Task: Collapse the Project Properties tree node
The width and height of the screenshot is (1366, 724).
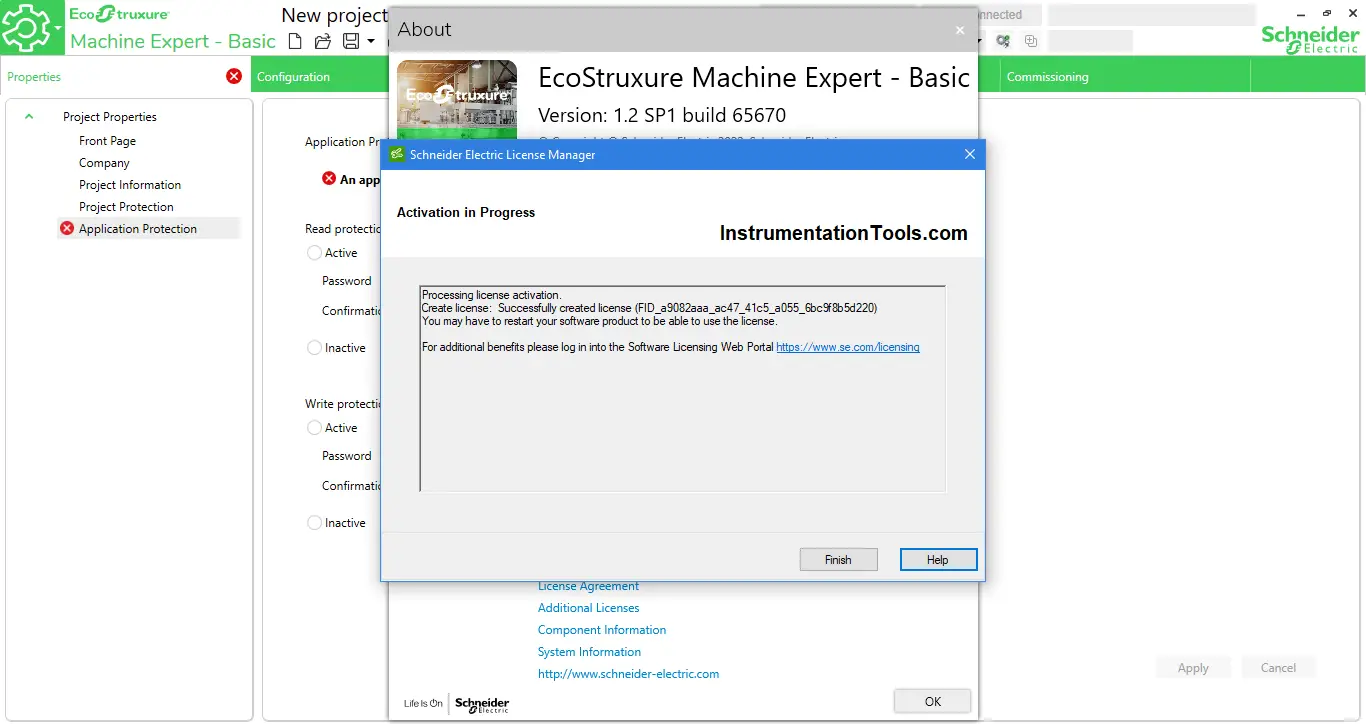Action: pos(29,116)
